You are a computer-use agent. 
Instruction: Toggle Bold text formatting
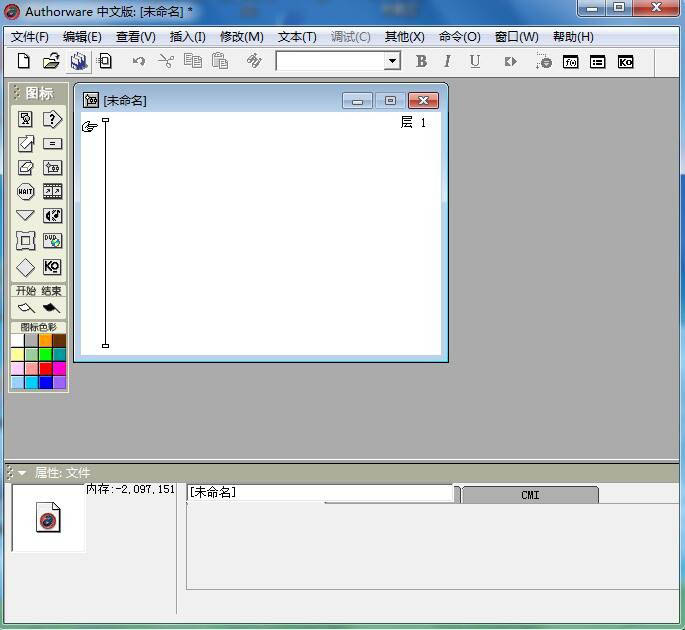(x=421, y=62)
